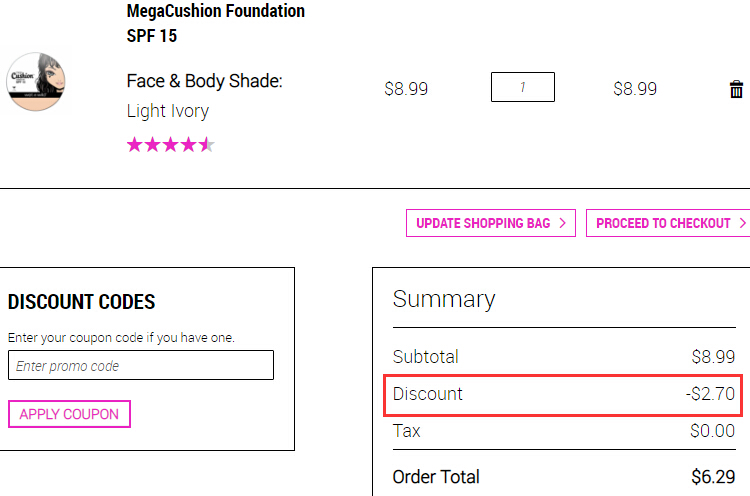This screenshot has height=496, width=750.
Task: Click the Tax $0.00 value
Action: click(x=713, y=431)
